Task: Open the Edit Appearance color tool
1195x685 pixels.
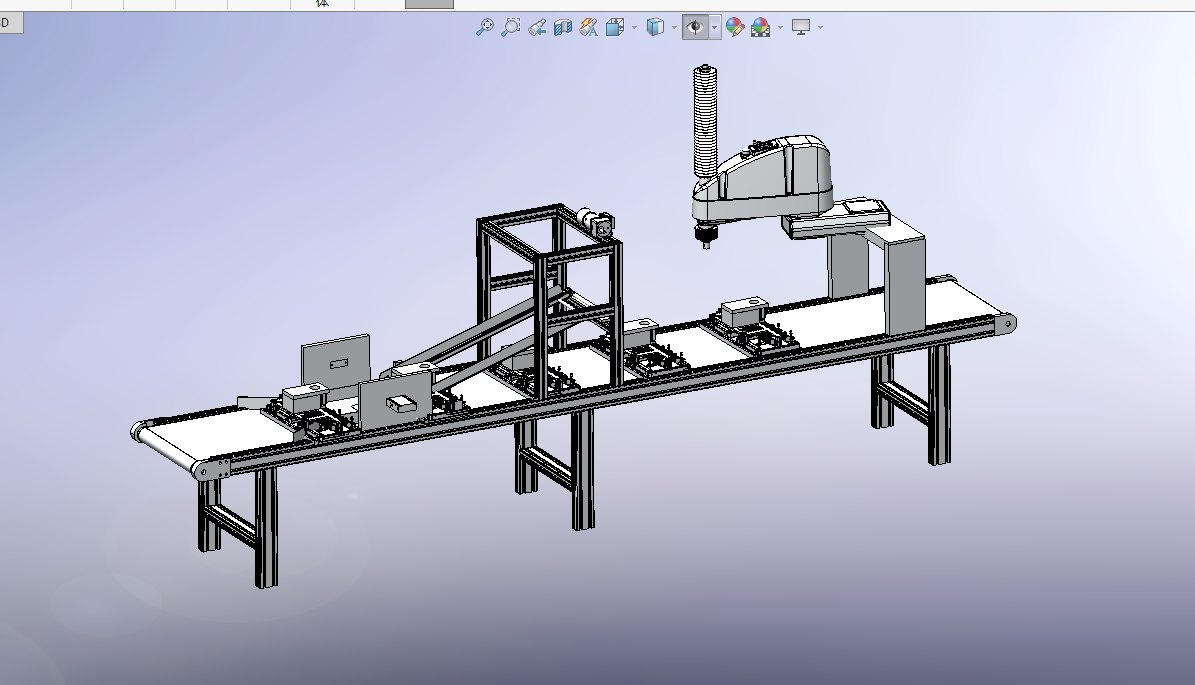Action: (x=735, y=28)
